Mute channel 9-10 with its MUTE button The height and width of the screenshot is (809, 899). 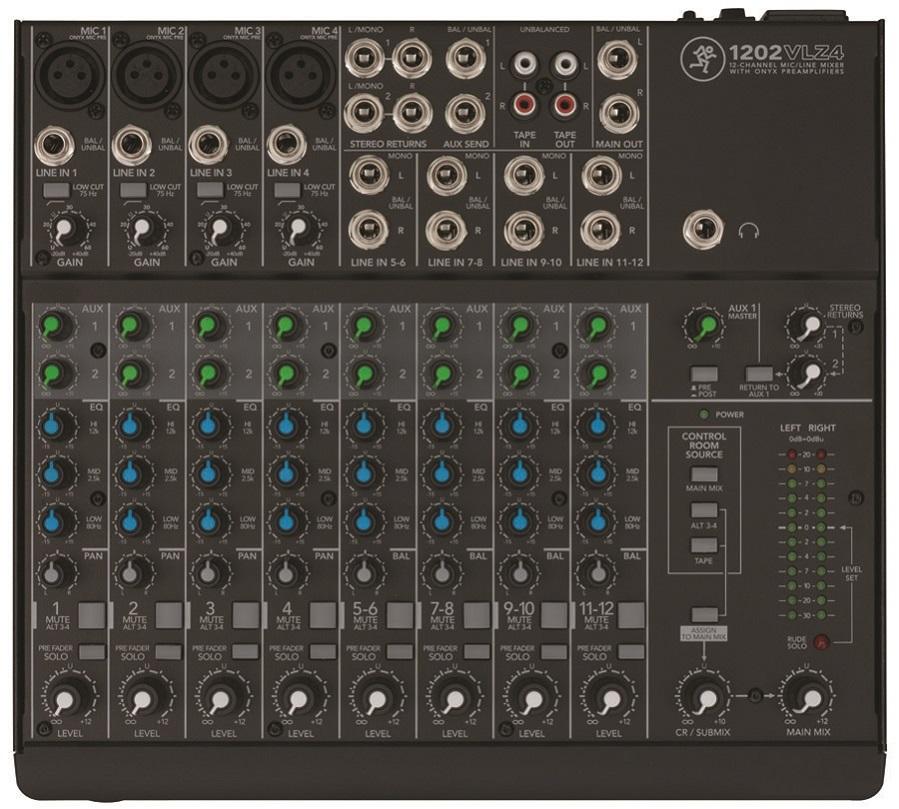tap(554, 615)
